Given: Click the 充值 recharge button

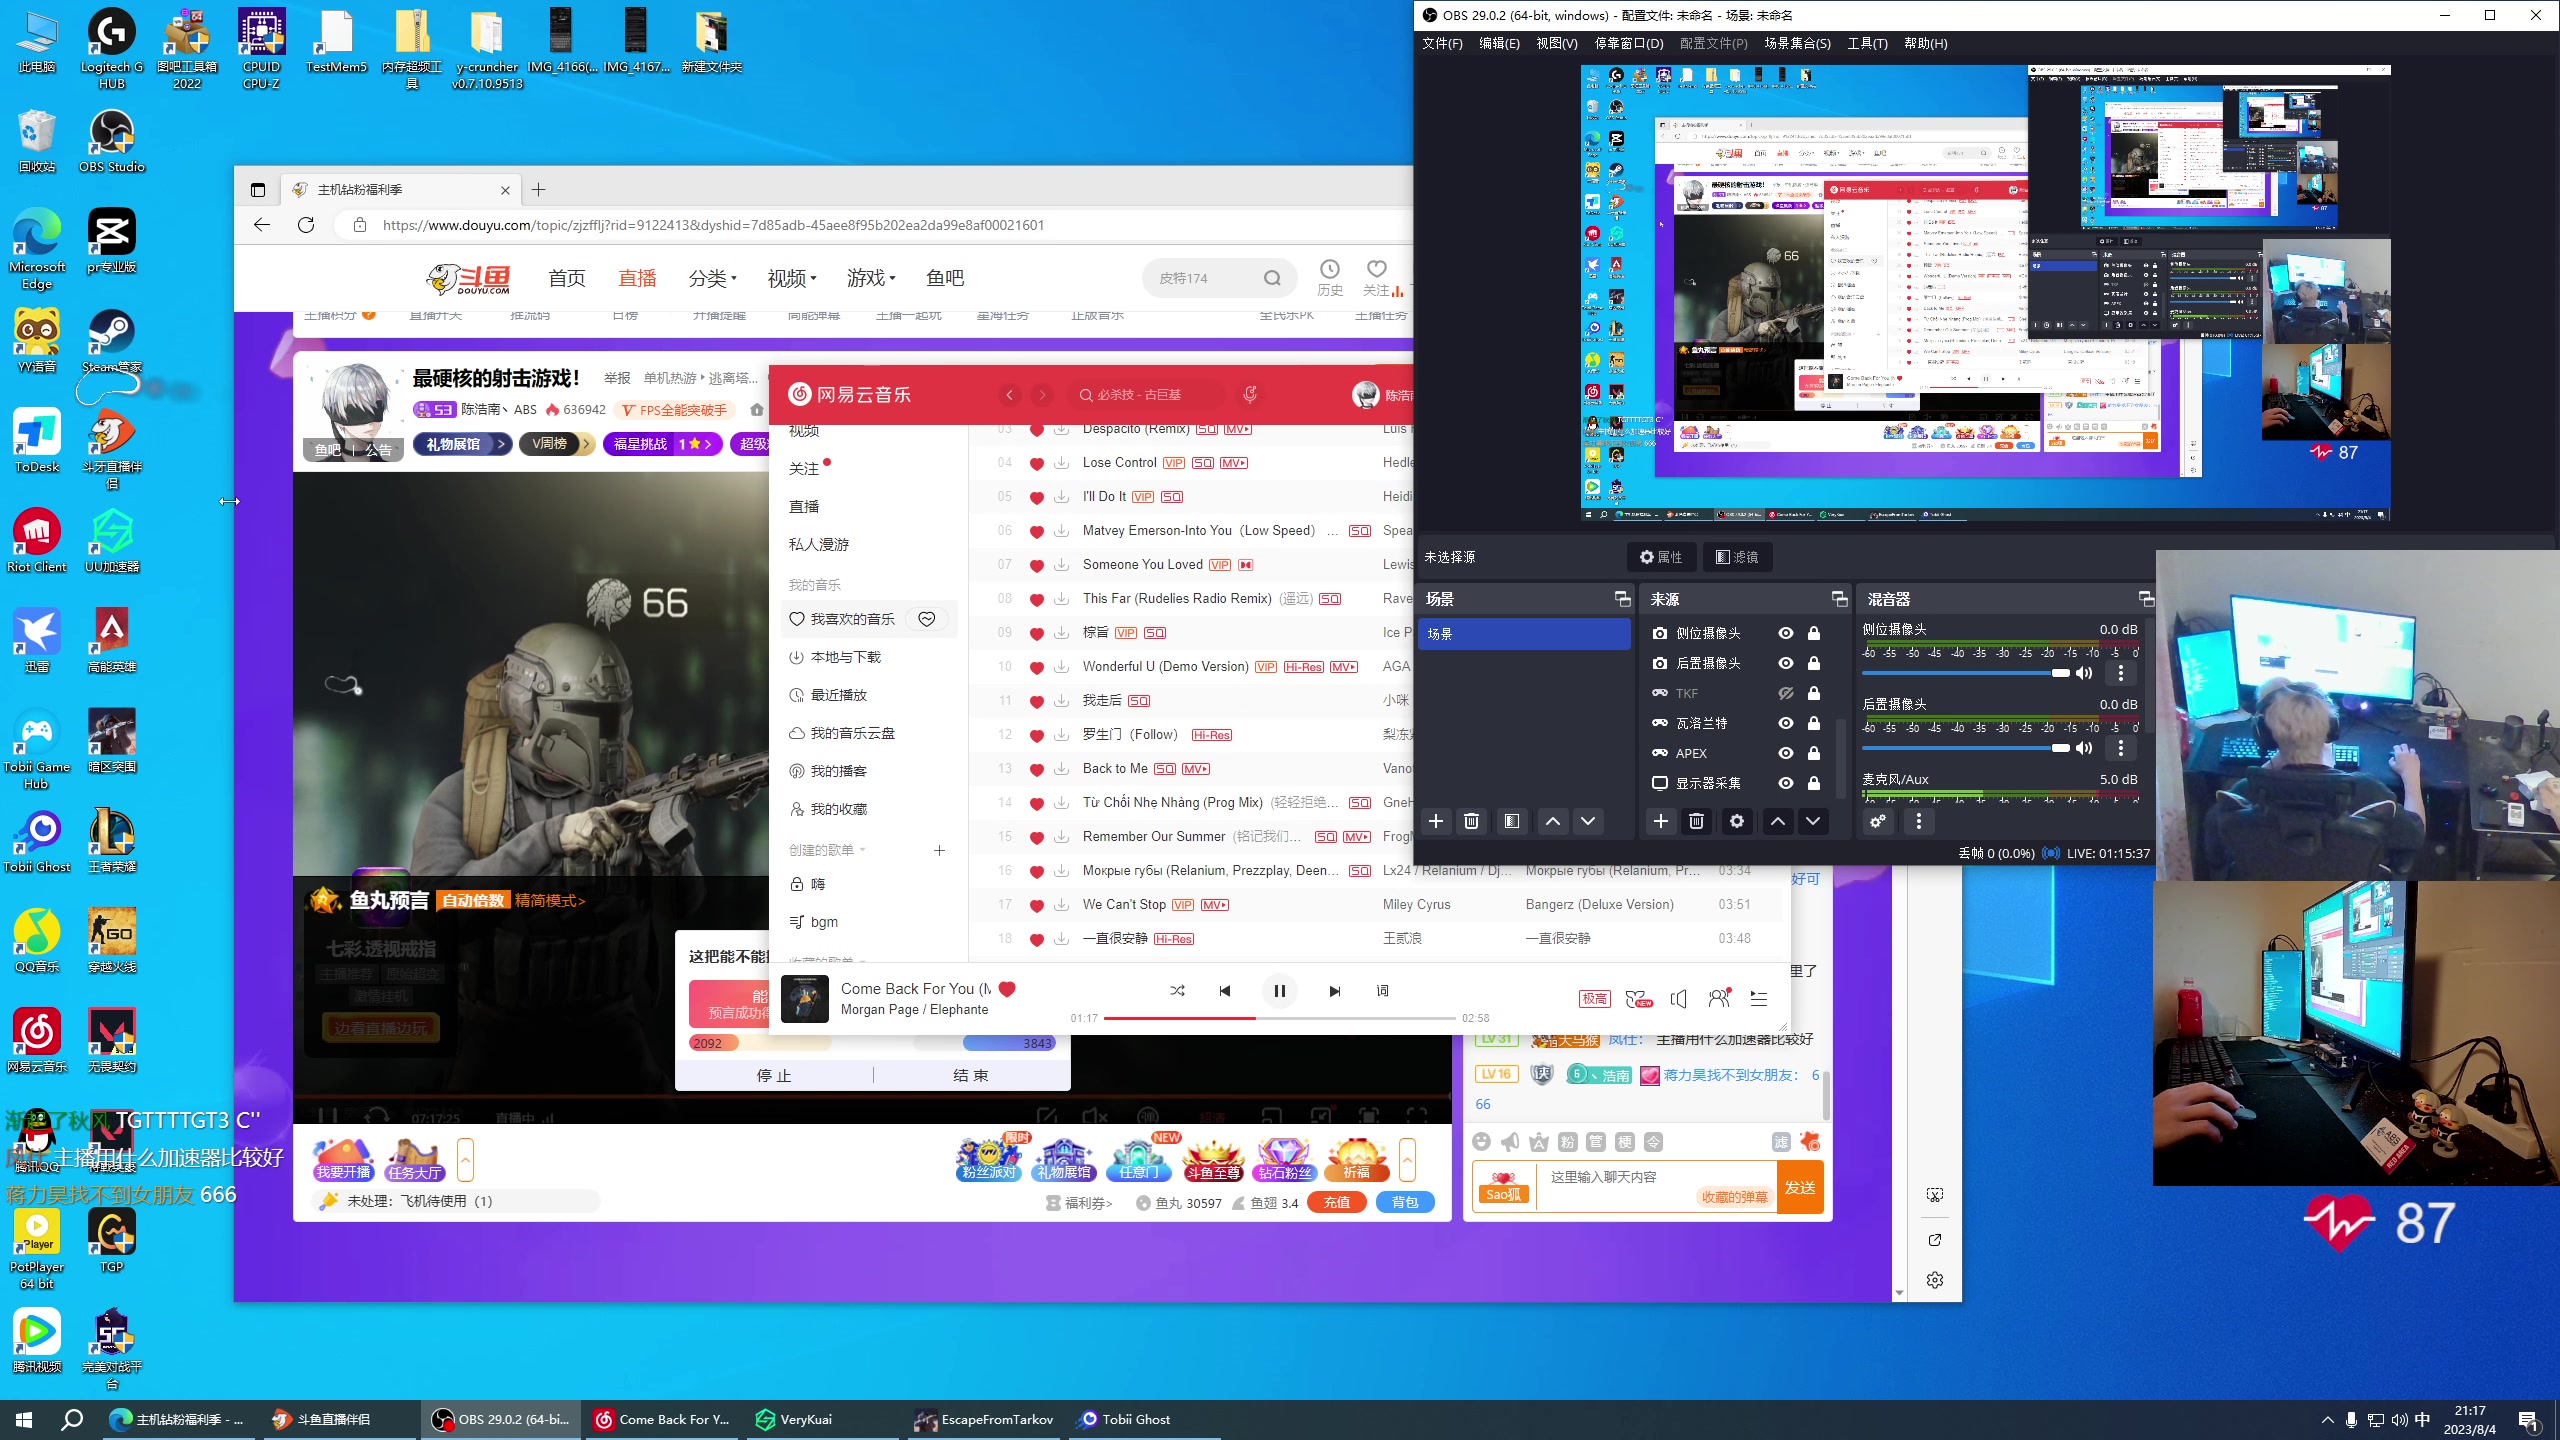Looking at the screenshot, I should pos(1337,1202).
